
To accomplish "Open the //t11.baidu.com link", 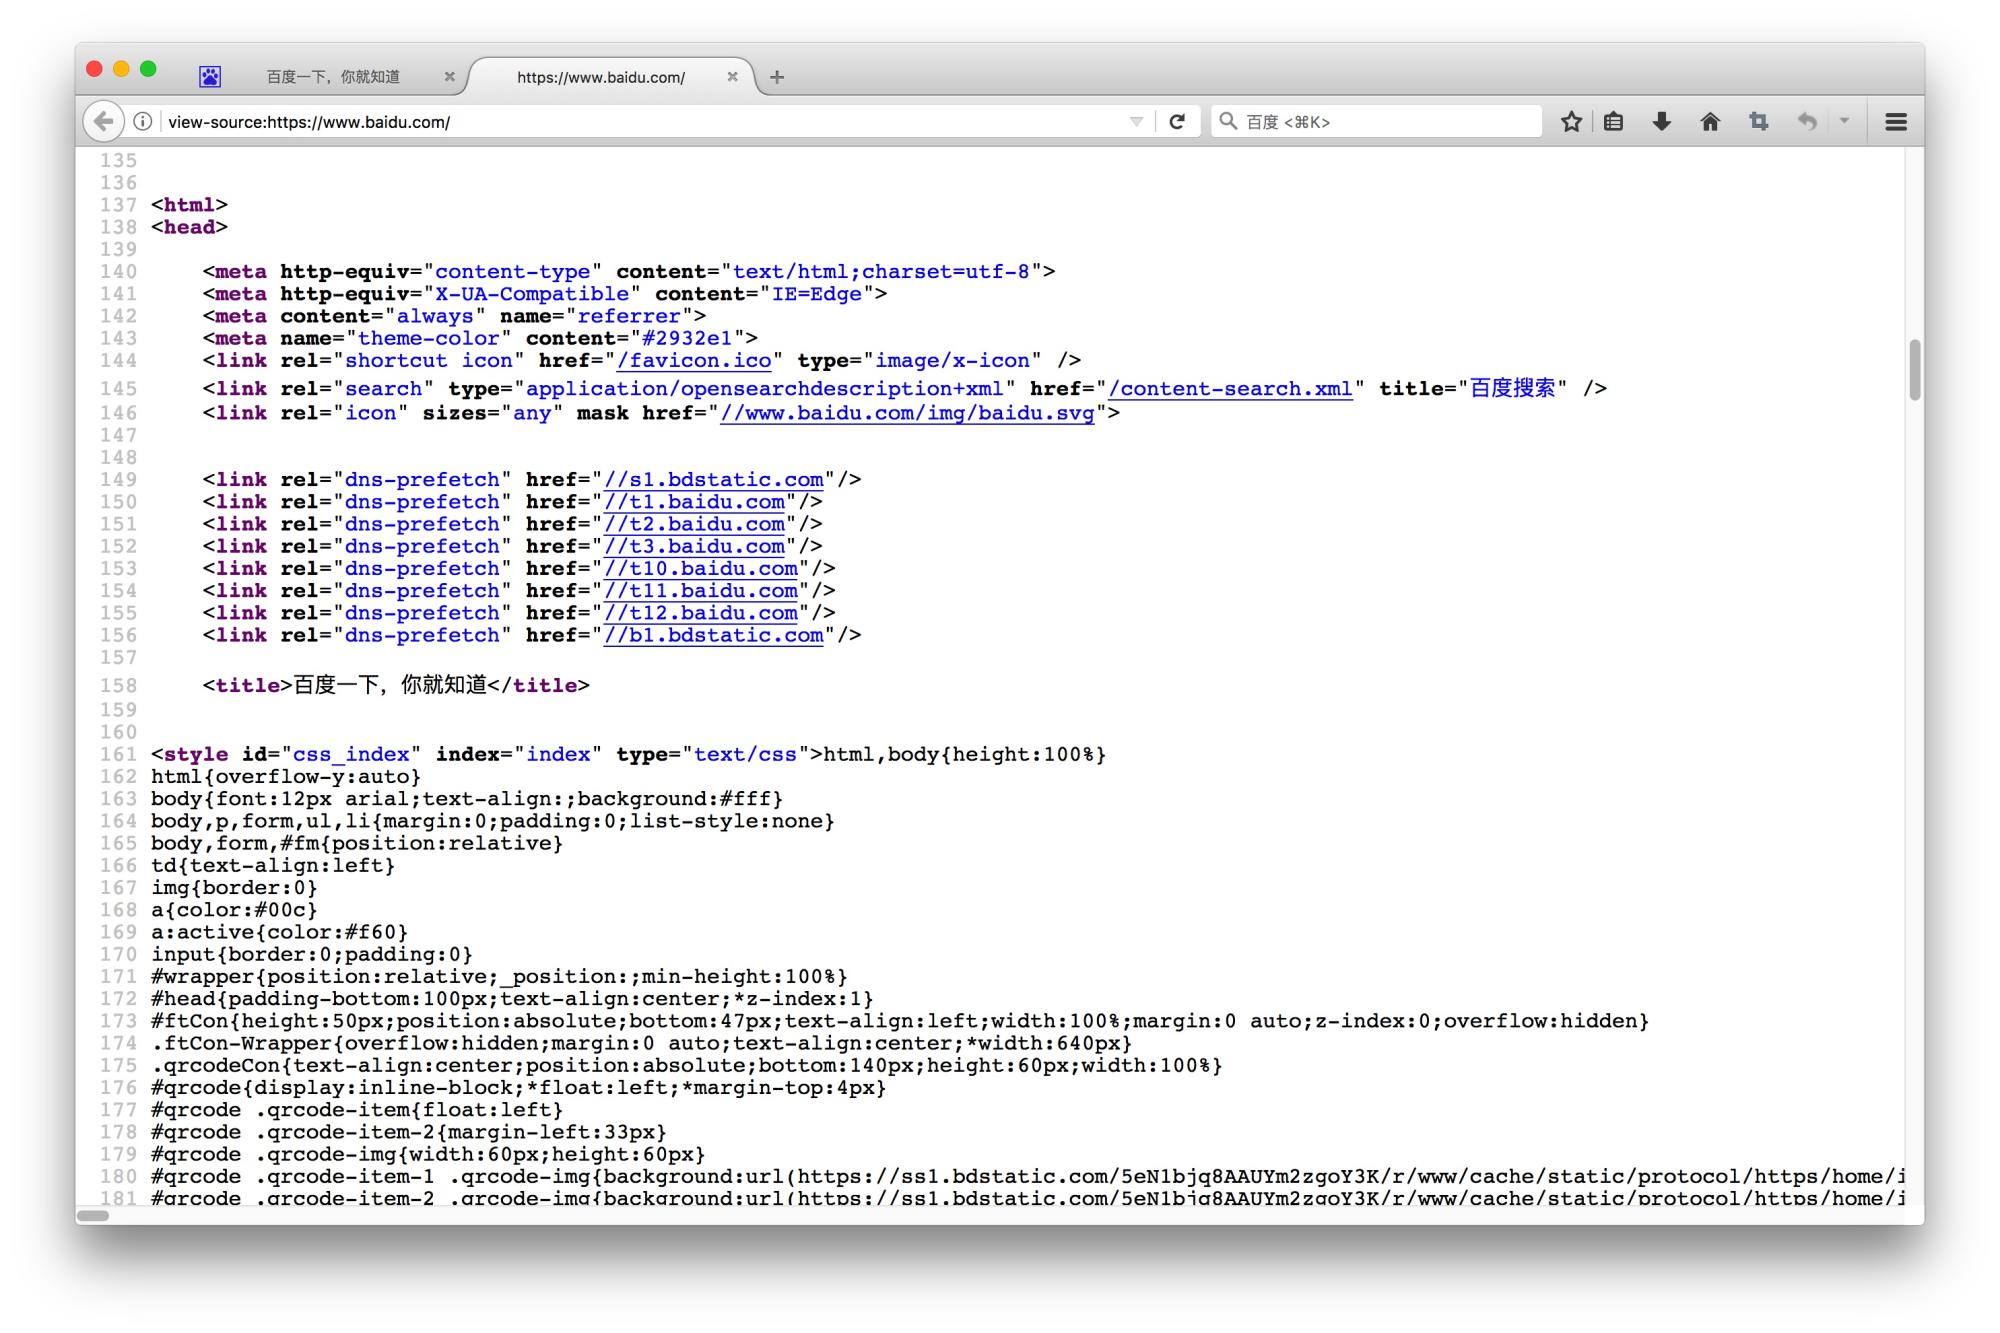I will pyautogui.click(x=700, y=591).
